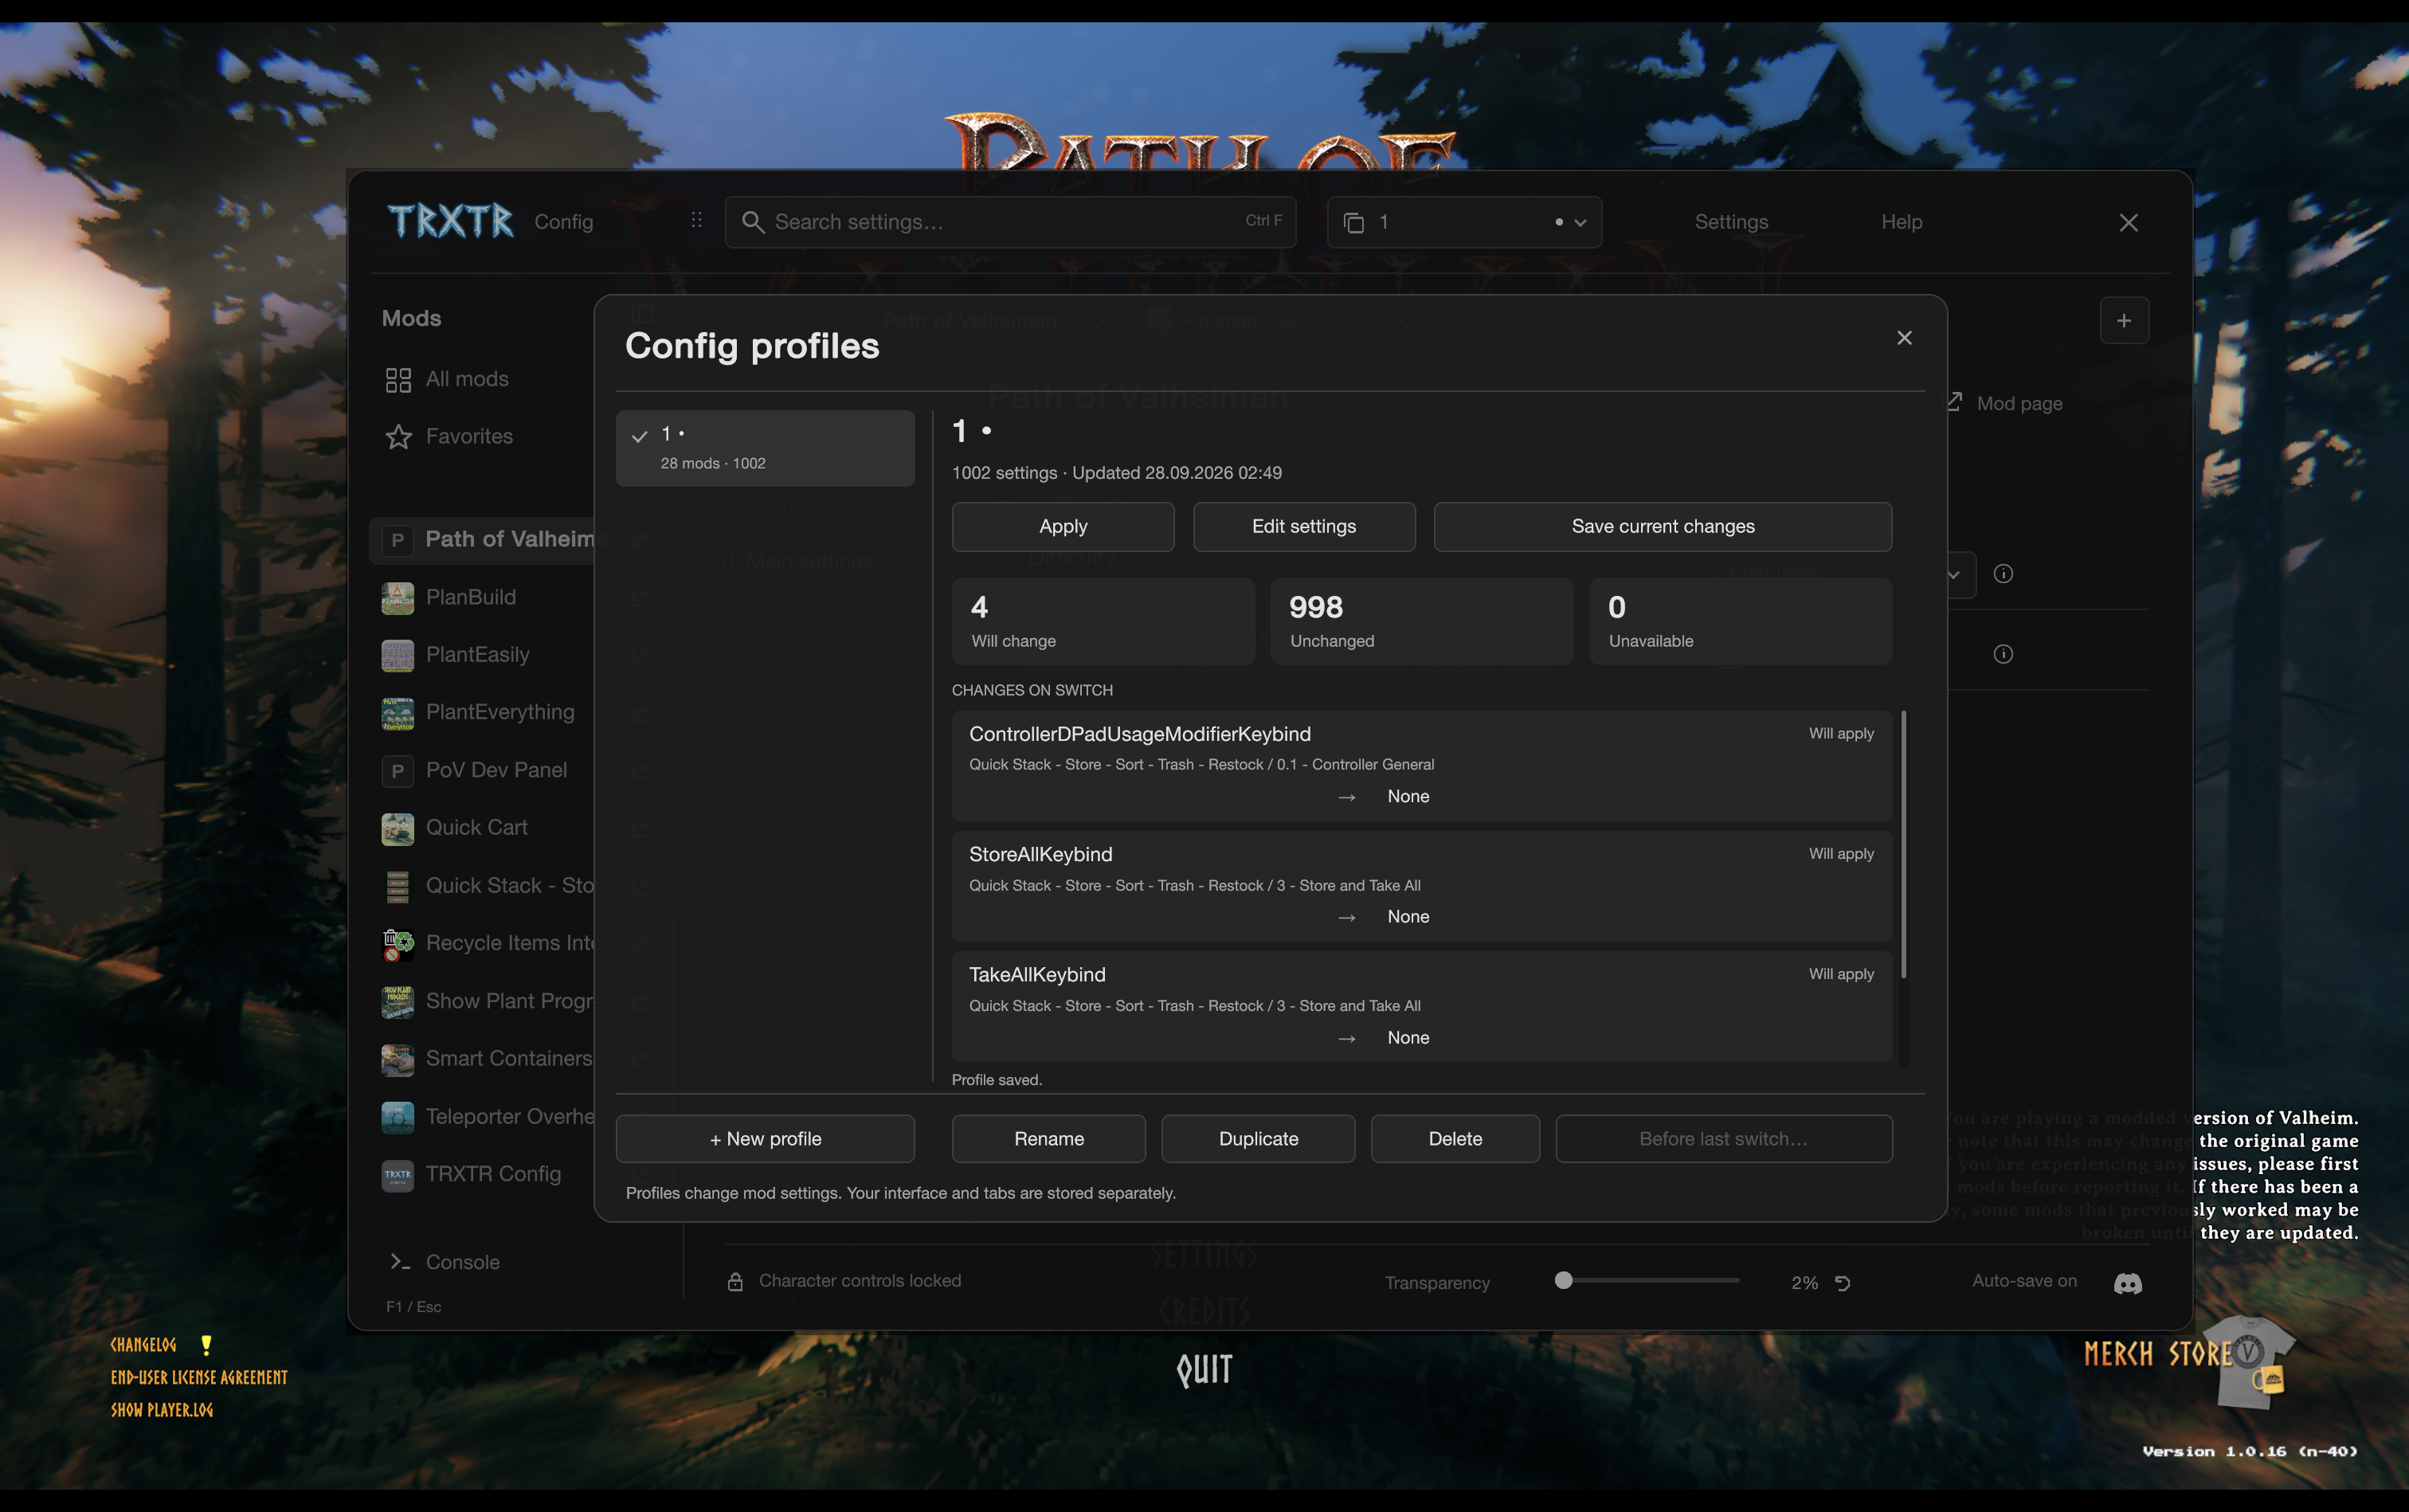Click the StoreAllKeybind change entry
2409x1512 pixels.
click(x=1421, y=886)
